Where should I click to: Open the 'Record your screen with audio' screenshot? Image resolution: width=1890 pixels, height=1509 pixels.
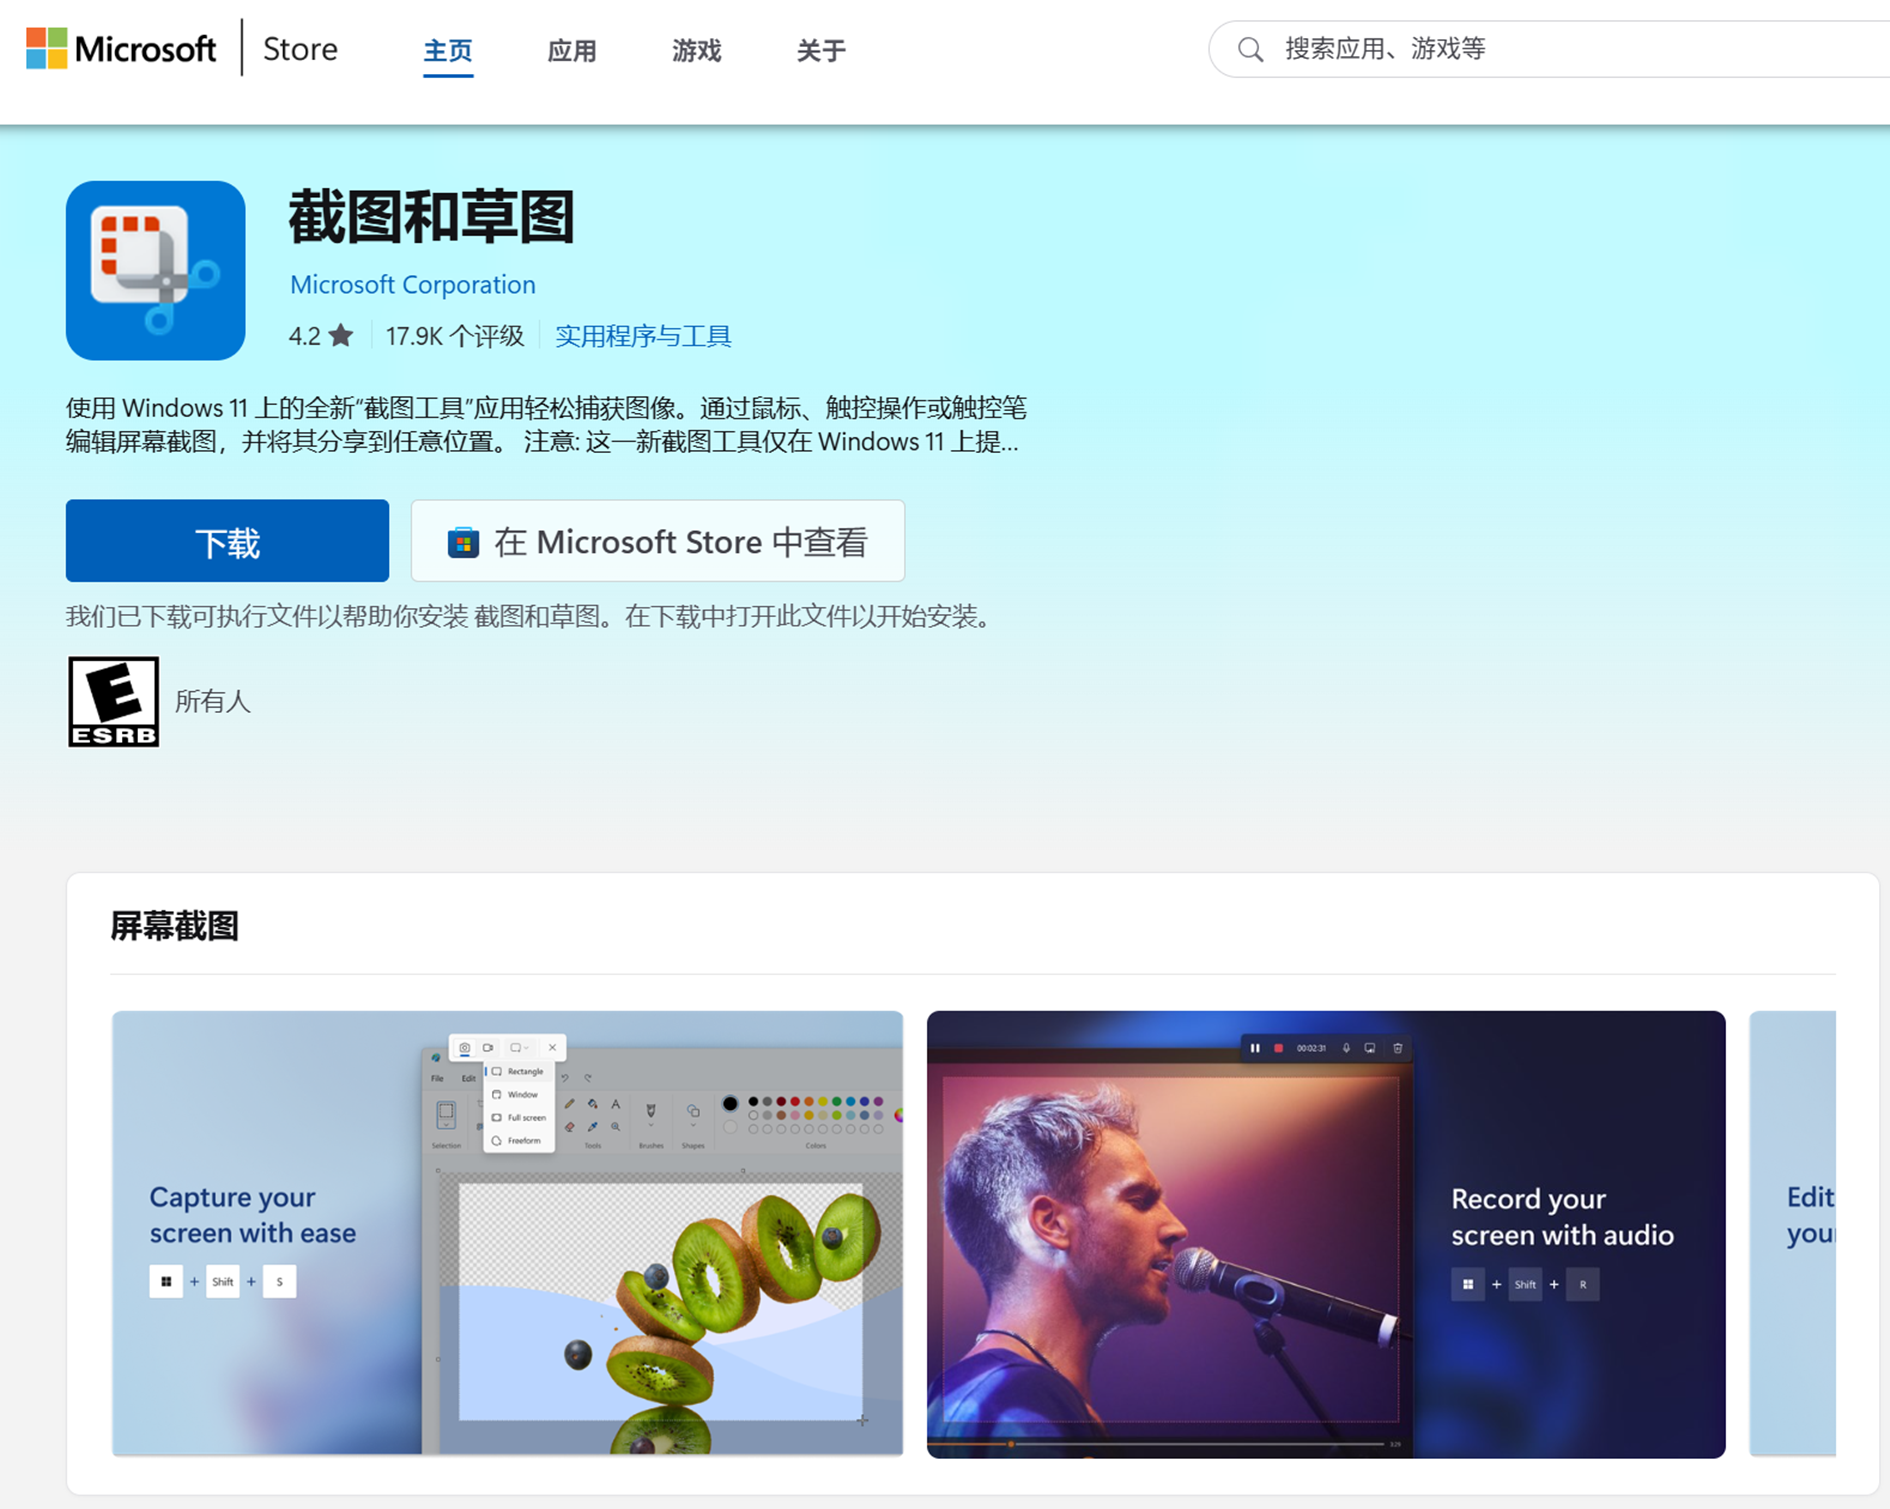[x=1325, y=1232]
